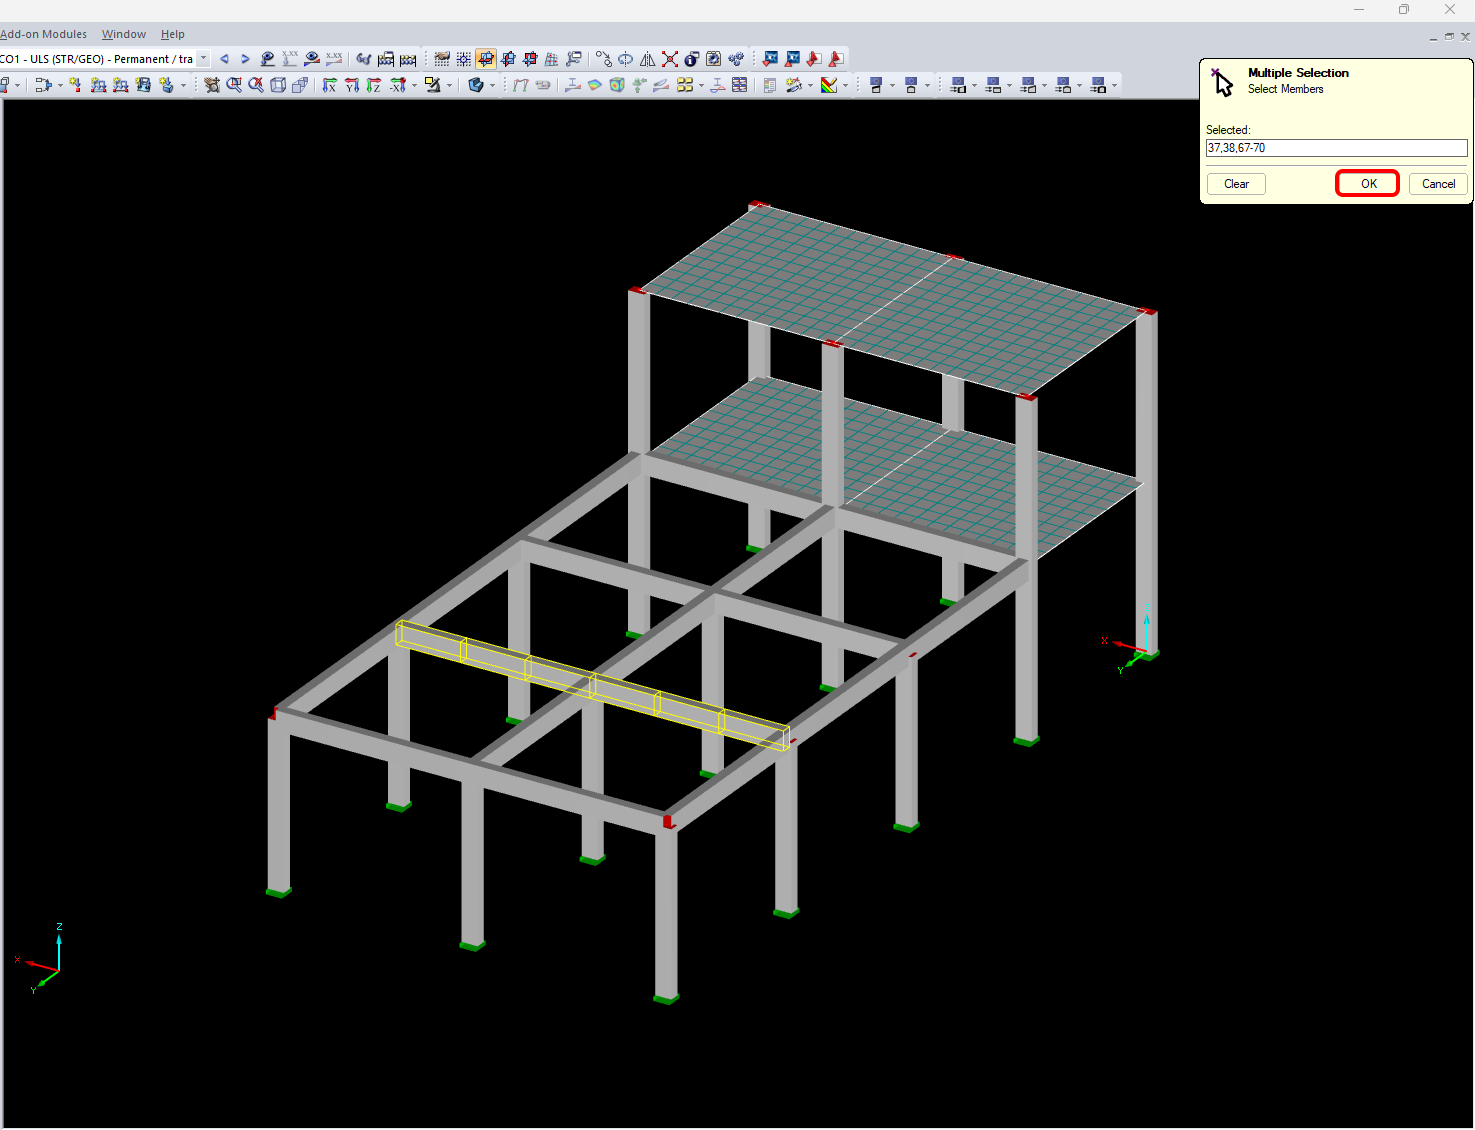Go to the previous load case arrow
Image resolution: width=1475 pixels, height=1130 pixels.
click(224, 59)
